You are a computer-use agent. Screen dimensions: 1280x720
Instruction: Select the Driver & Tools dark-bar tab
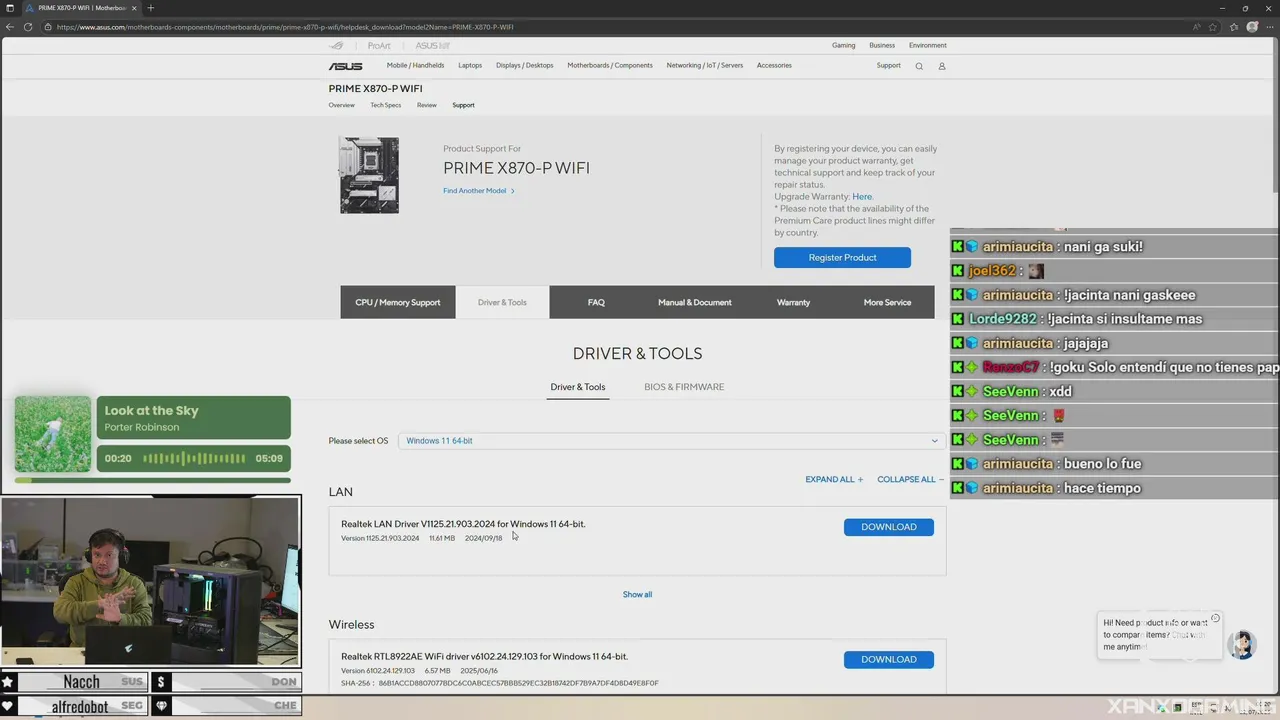tap(502, 302)
